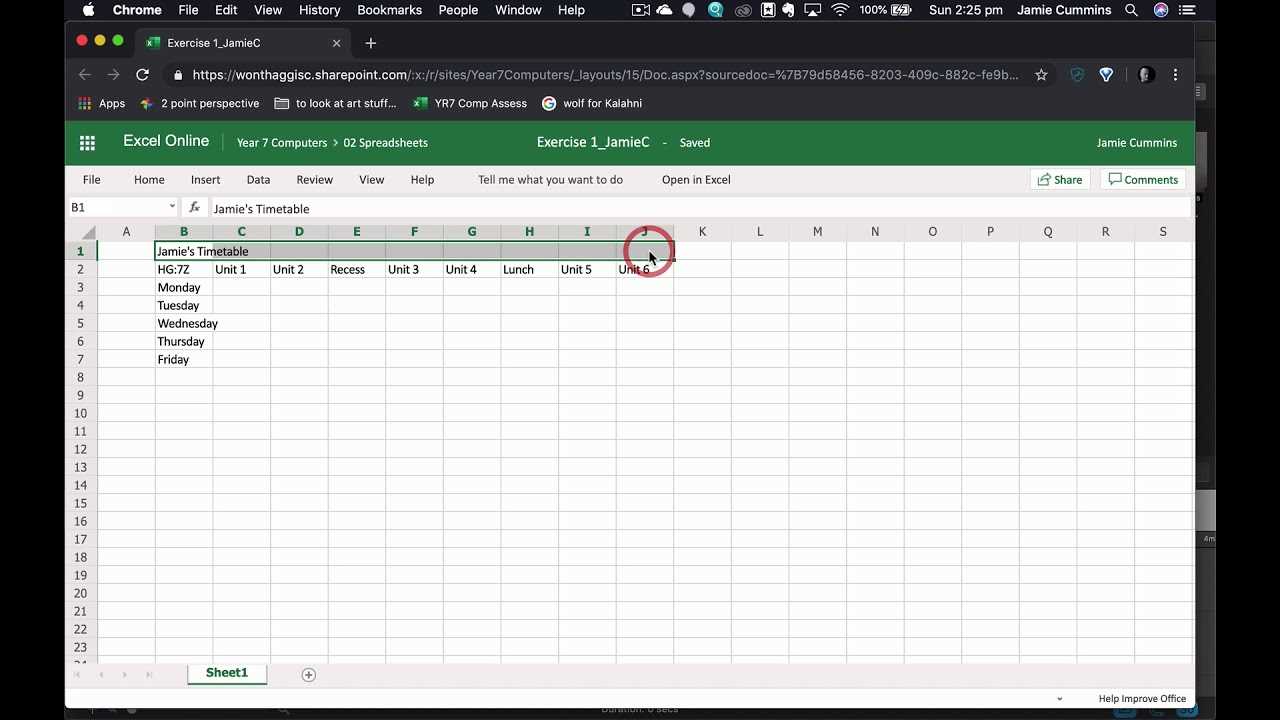Click the Share button
Screen dimensions: 1280x720
point(1059,180)
